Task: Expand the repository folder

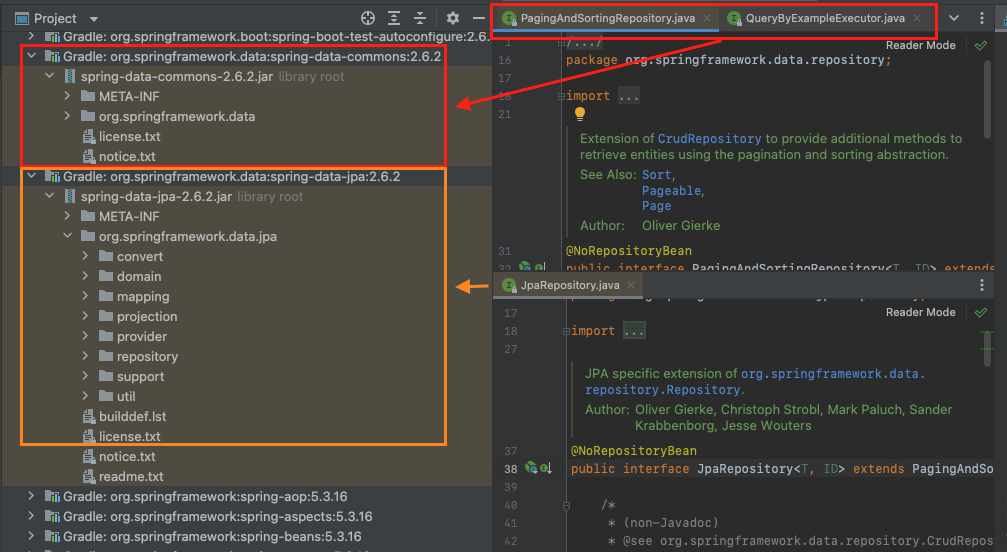Action: point(85,356)
